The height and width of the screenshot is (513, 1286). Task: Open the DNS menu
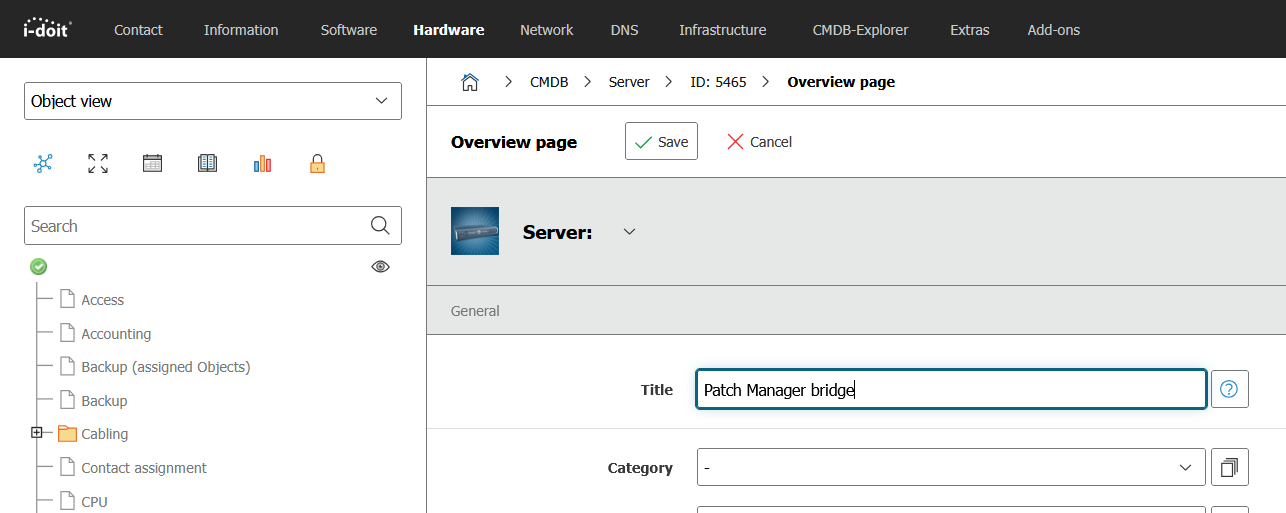click(624, 29)
